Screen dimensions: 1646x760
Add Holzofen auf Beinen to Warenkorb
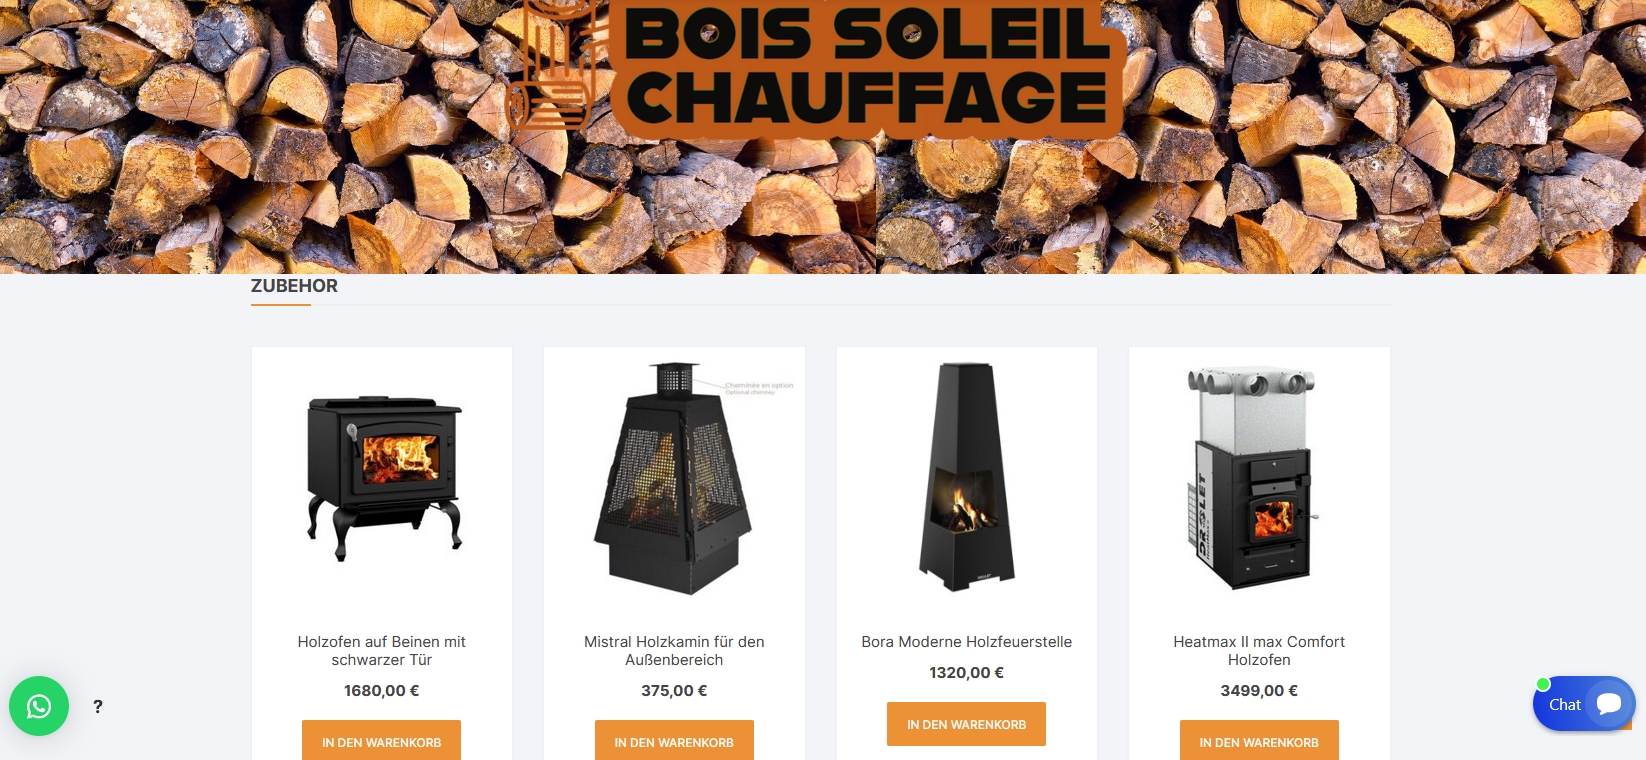(381, 741)
